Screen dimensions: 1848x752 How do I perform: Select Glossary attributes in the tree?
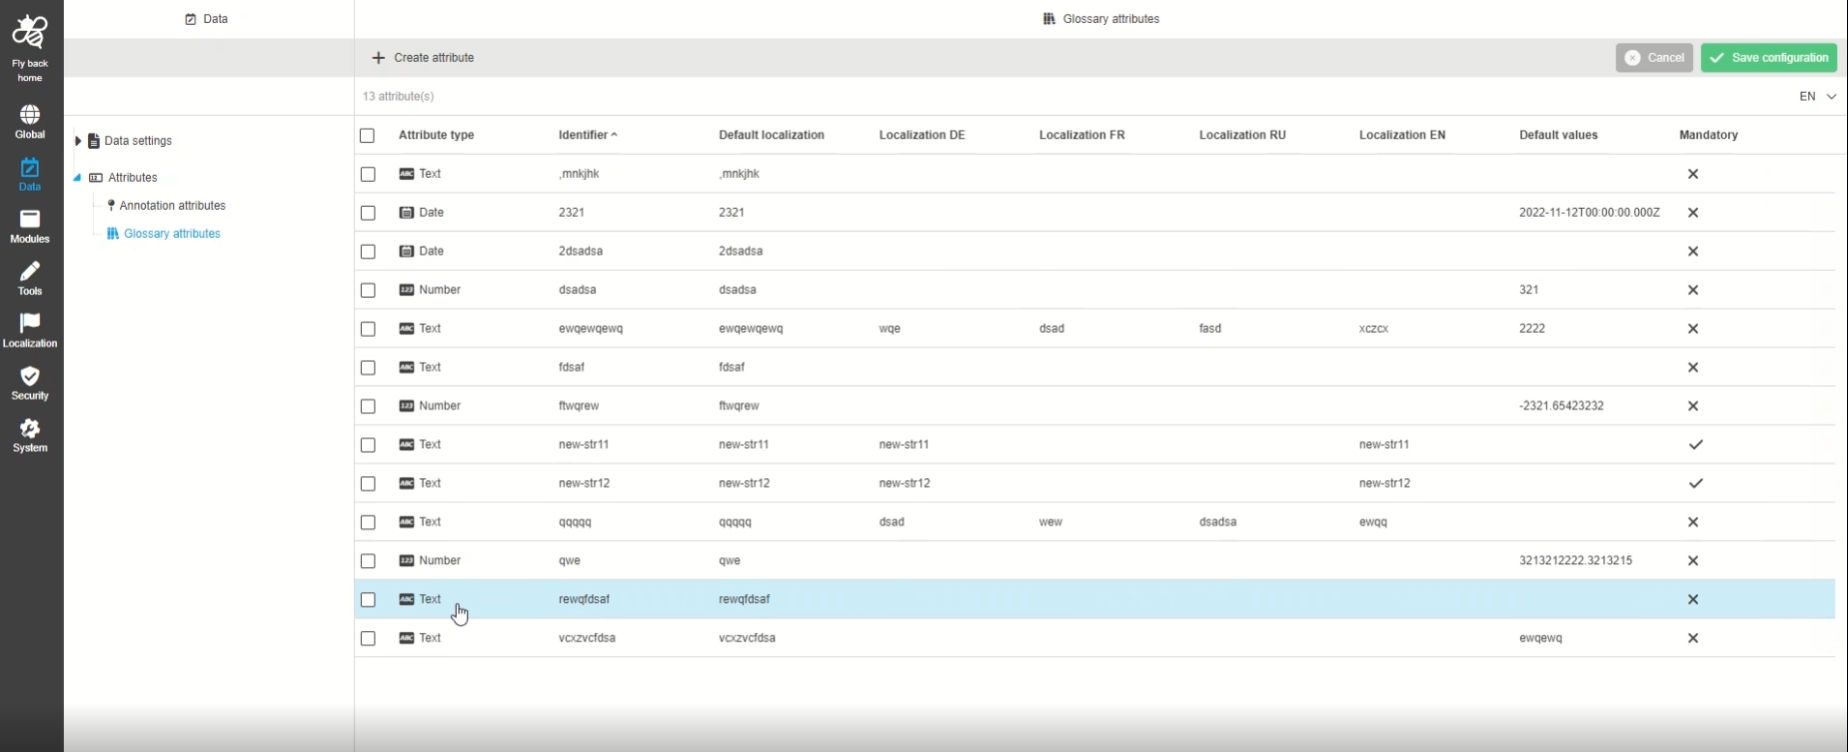(172, 234)
